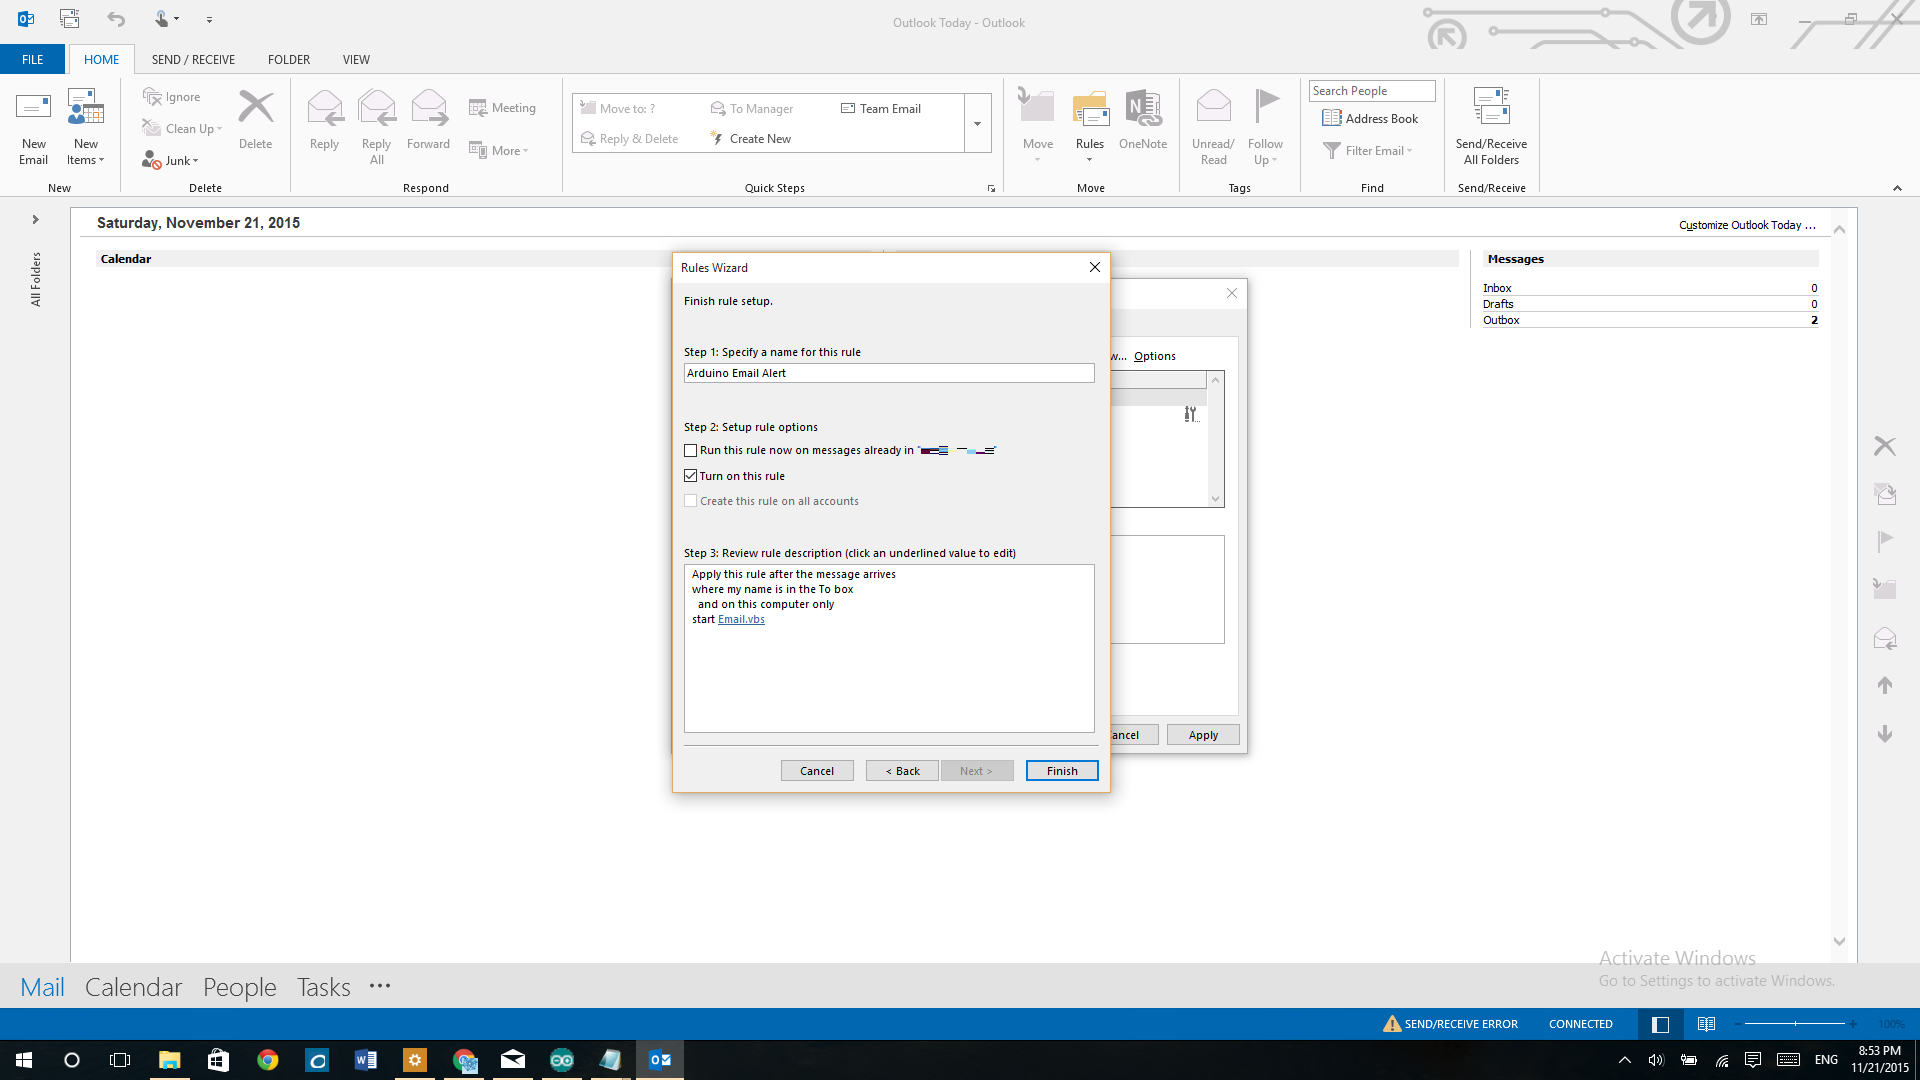Collapse the ribbon with the arrow

(1897, 188)
